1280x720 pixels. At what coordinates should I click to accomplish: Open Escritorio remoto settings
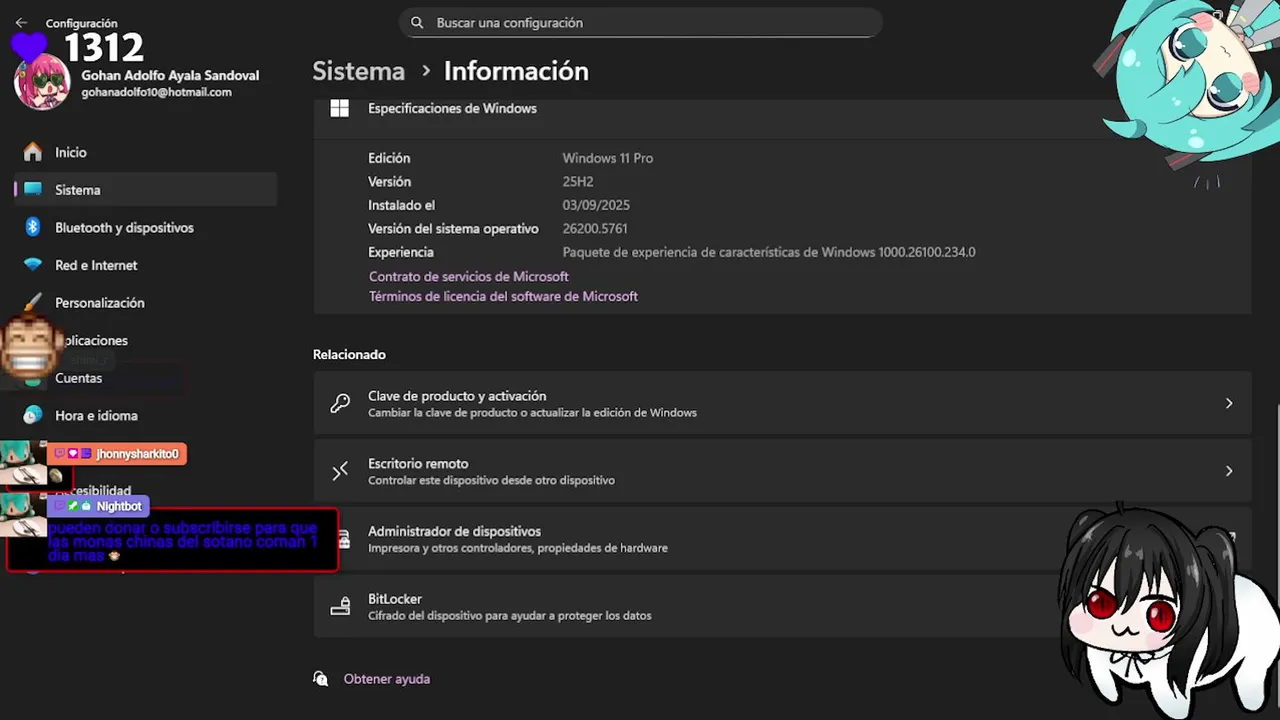click(x=782, y=471)
